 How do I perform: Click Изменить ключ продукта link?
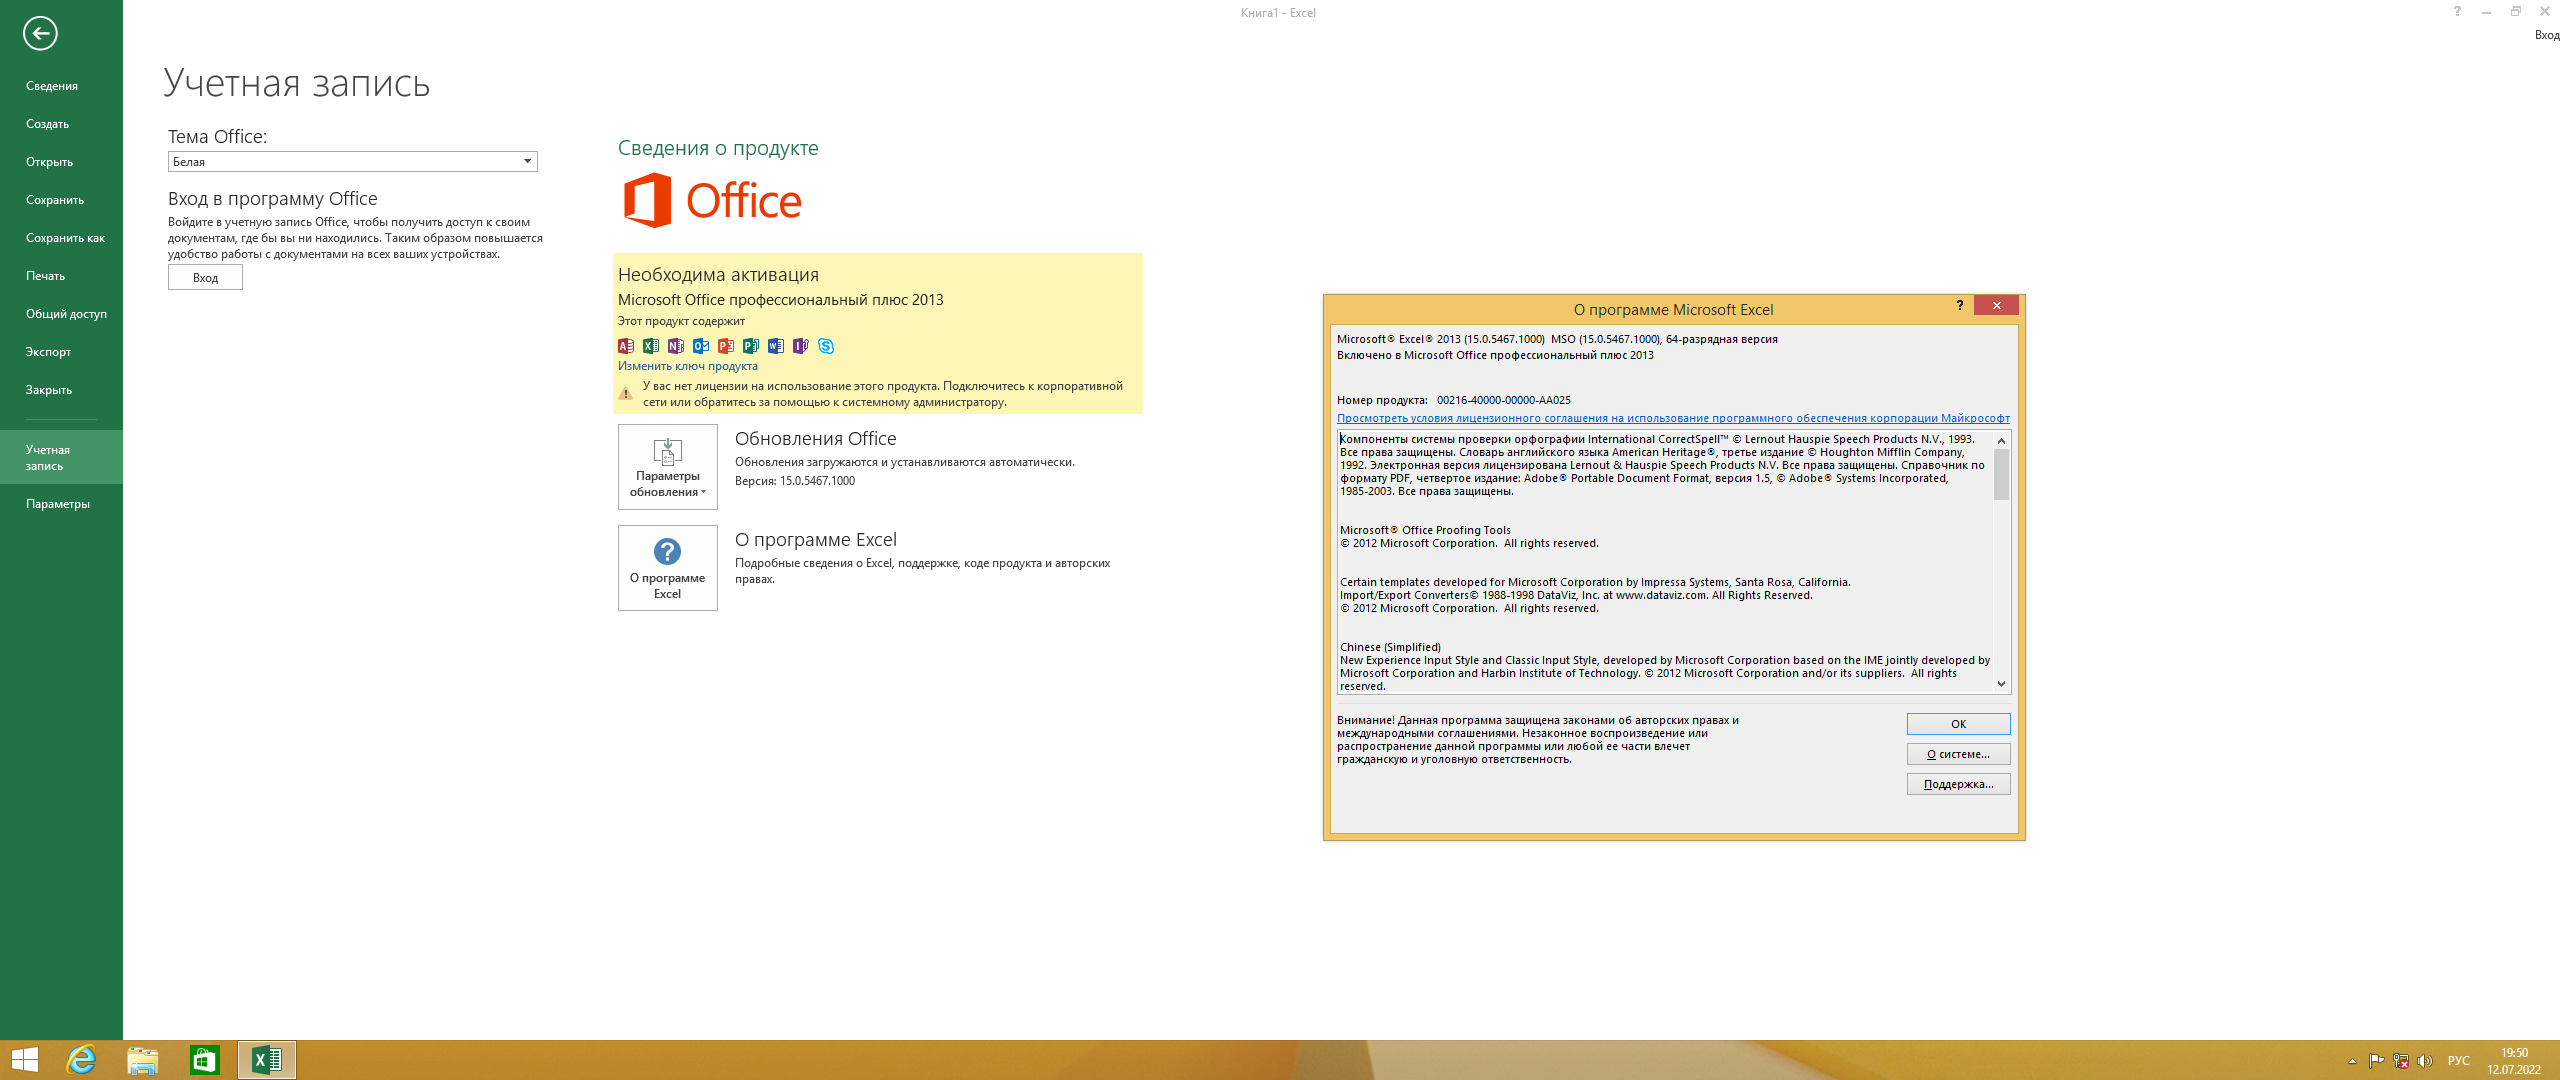point(687,366)
